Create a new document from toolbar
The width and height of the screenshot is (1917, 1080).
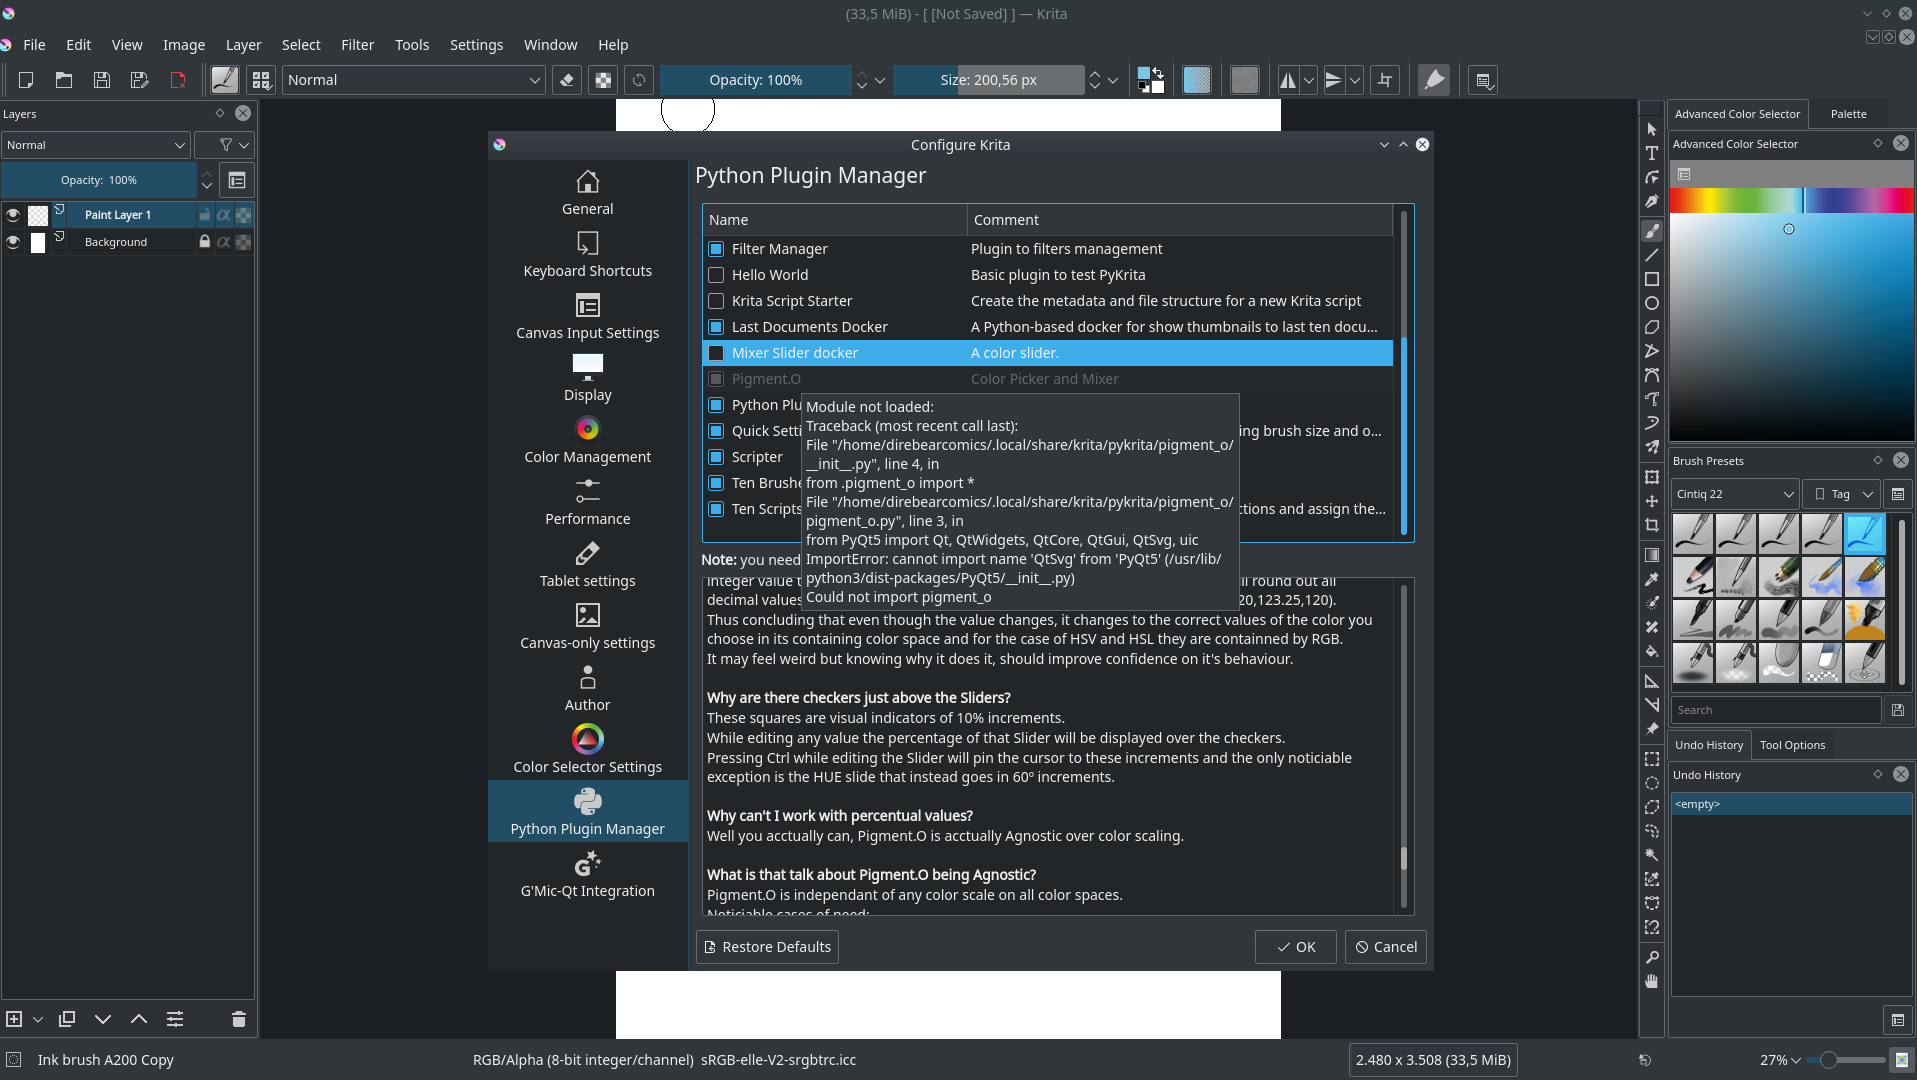pyautogui.click(x=26, y=80)
